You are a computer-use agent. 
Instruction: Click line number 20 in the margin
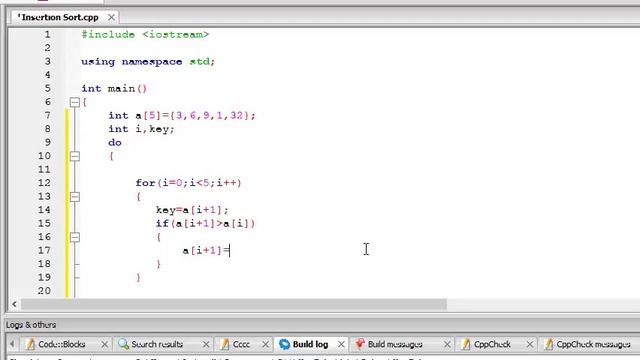pyautogui.click(x=44, y=291)
